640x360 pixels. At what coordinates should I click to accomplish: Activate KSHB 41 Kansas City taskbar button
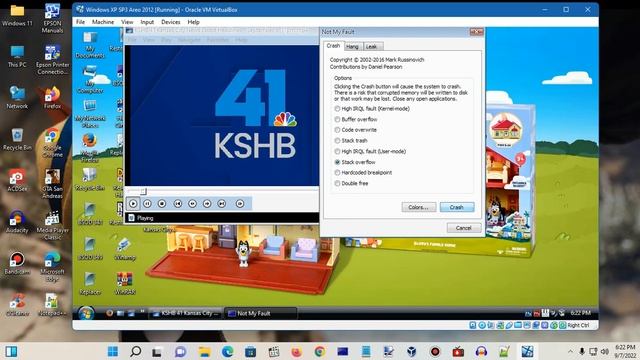click(x=186, y=313)
